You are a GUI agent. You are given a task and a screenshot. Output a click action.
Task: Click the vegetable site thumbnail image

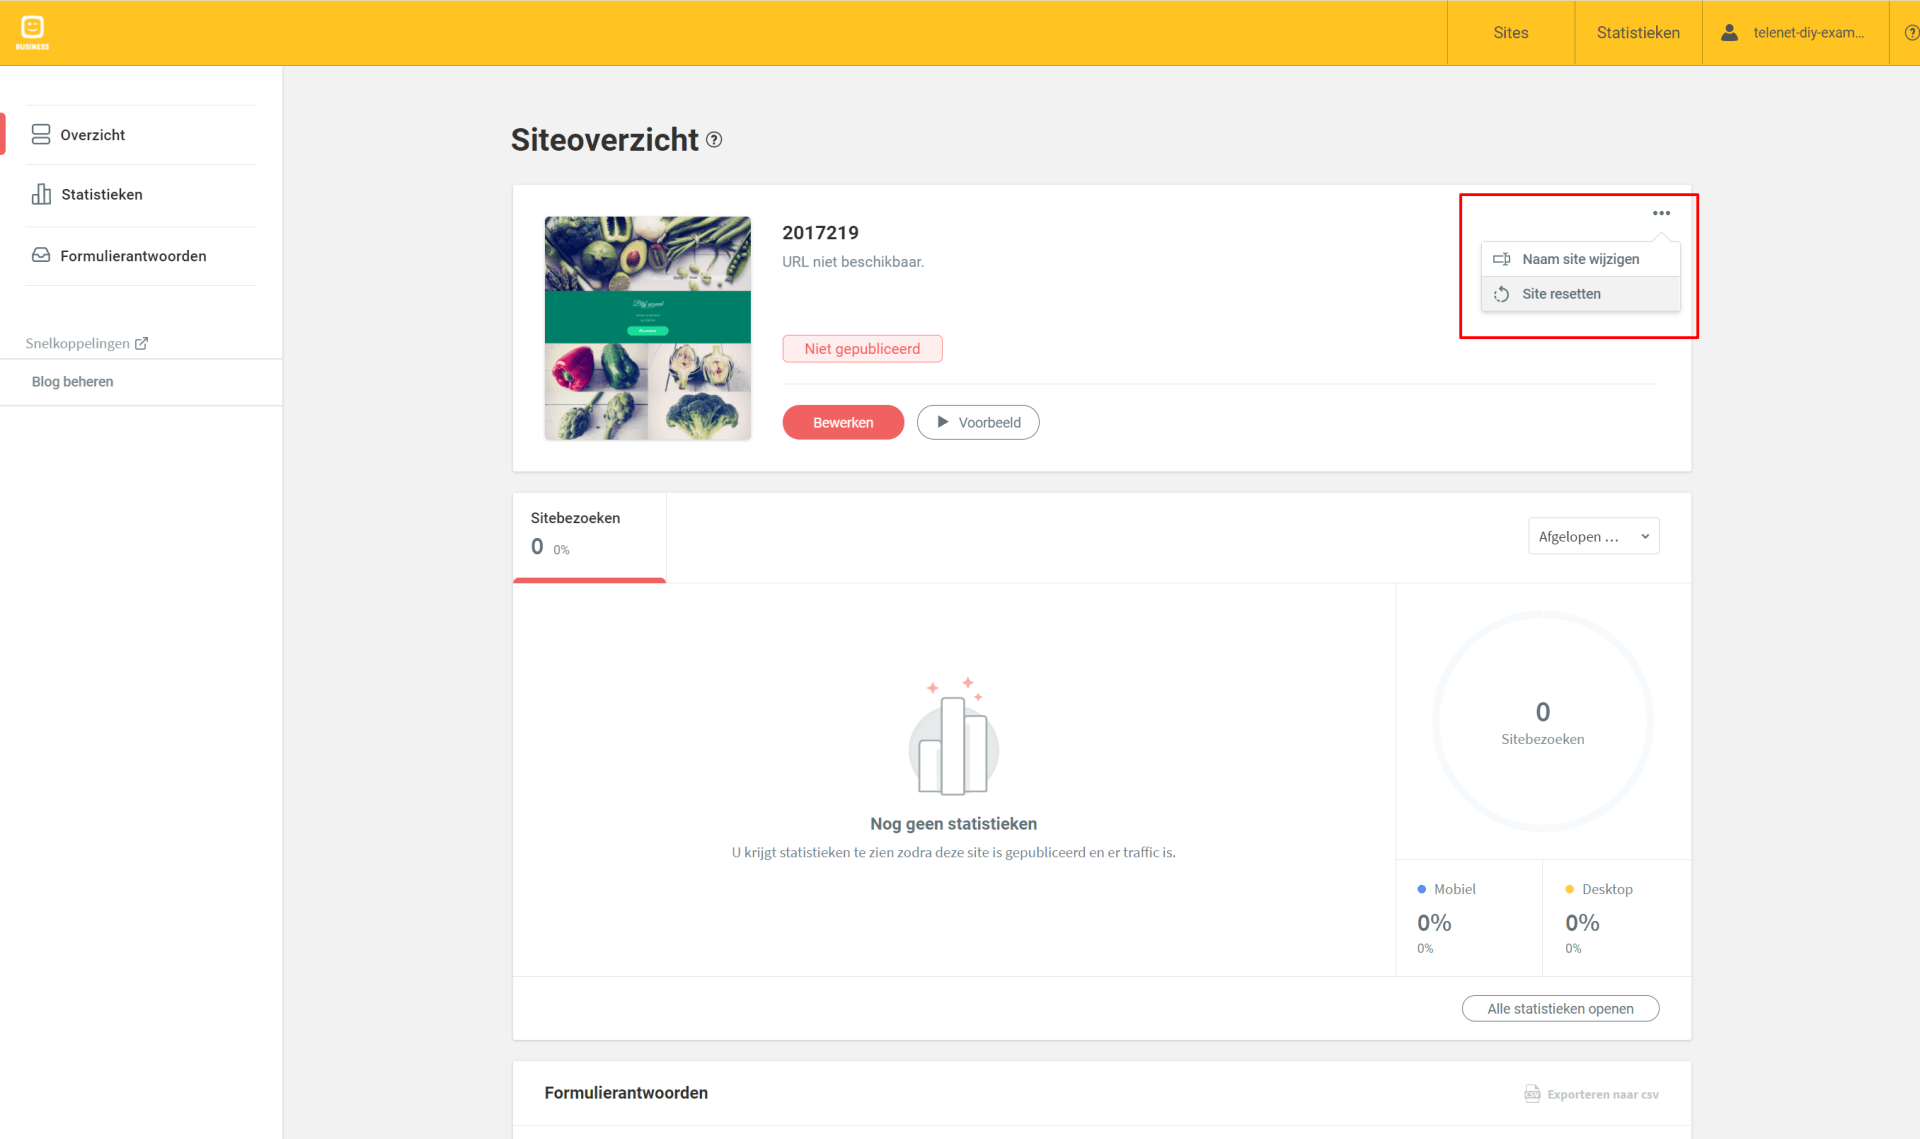[x=647, y=328]
